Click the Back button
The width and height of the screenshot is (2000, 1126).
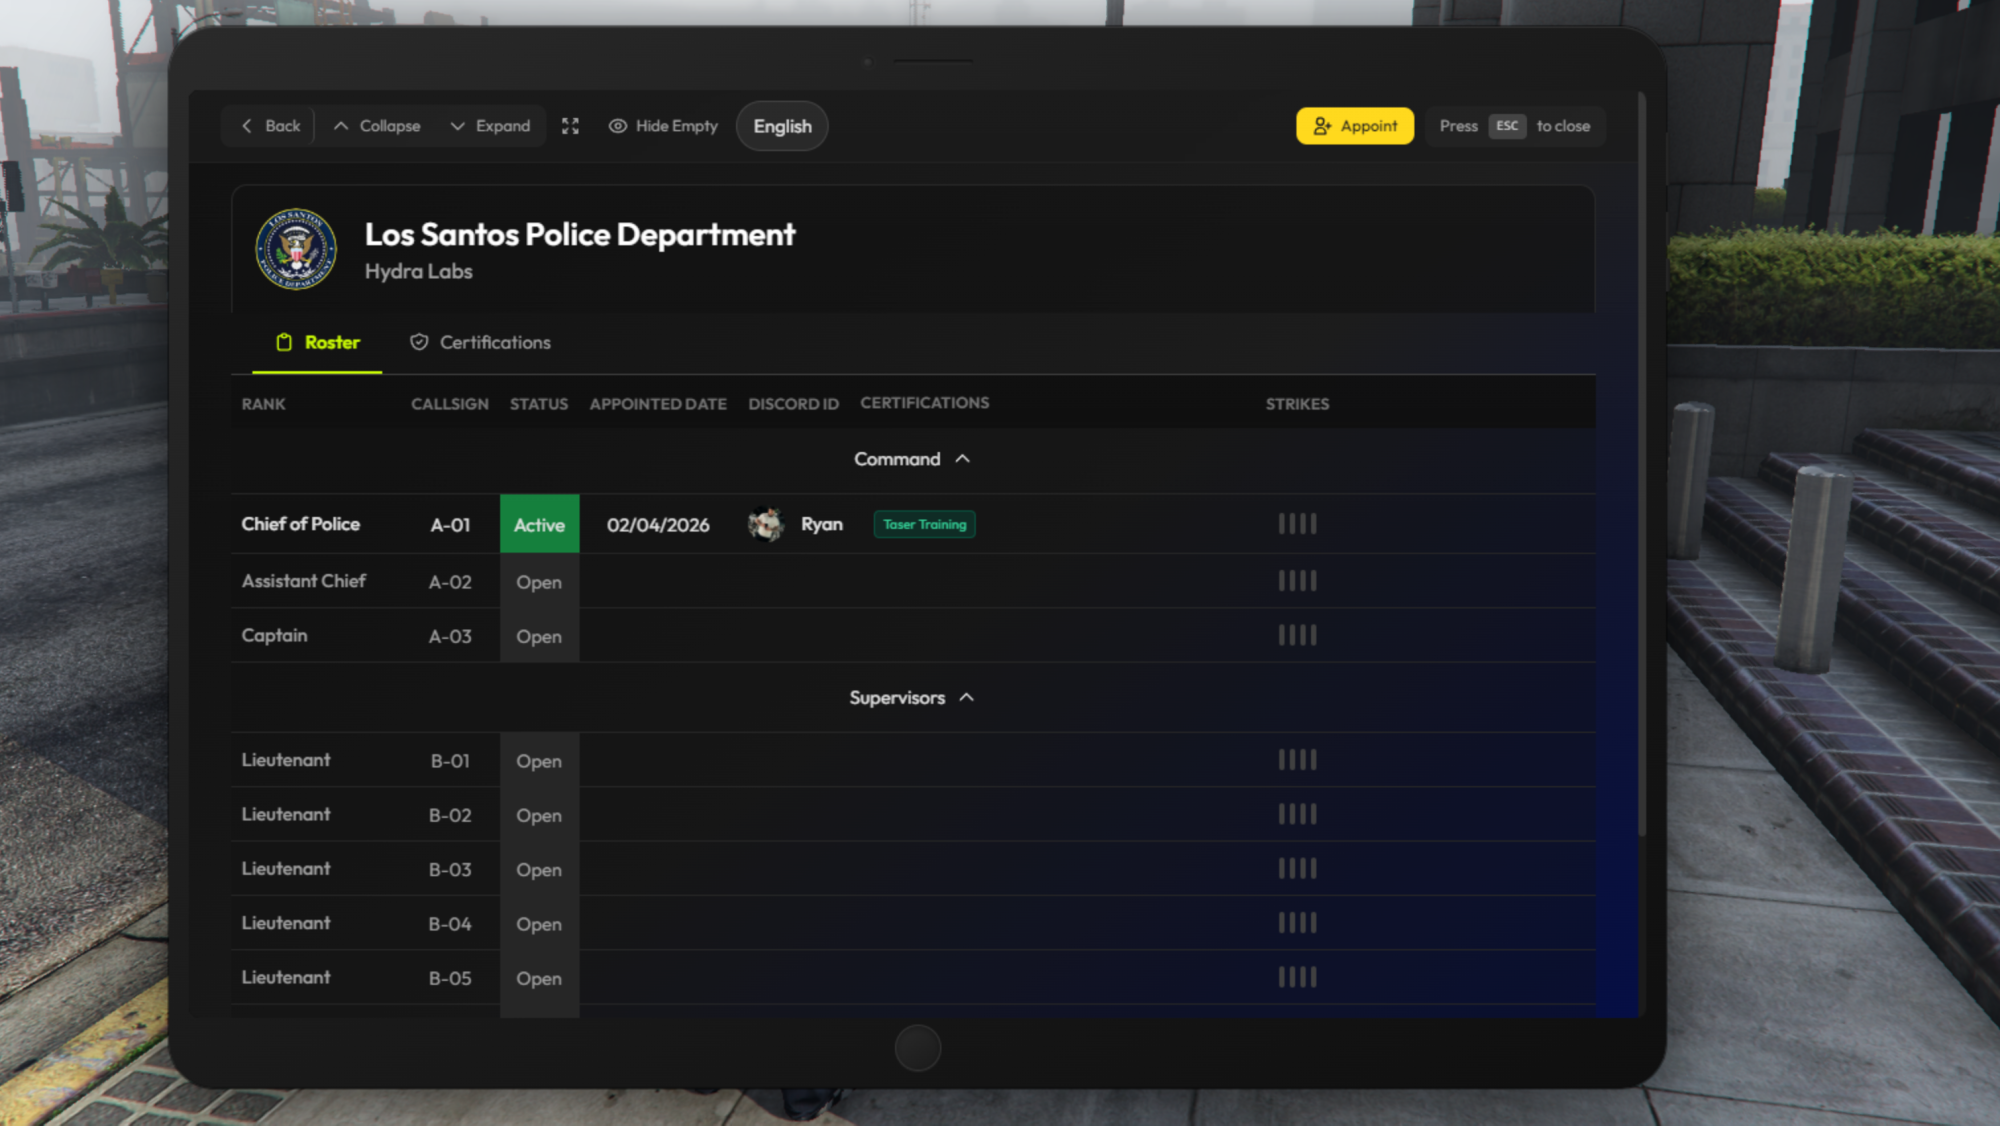click(x=267, y=126)
